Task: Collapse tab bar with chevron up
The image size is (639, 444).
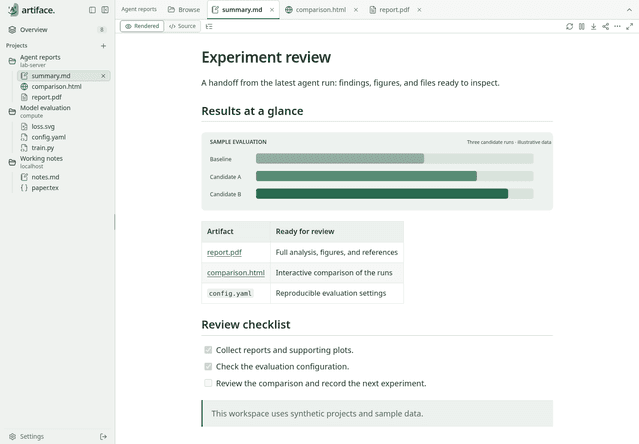Action: (x=629, y=10)
